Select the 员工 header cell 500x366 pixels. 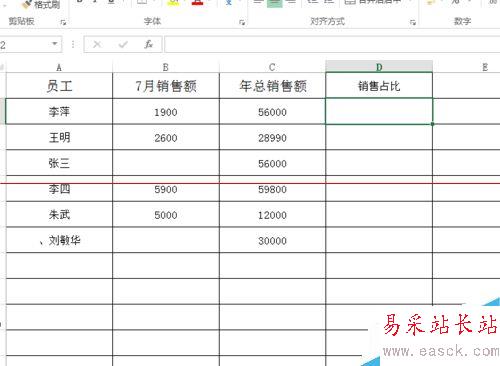click(59, 86)
